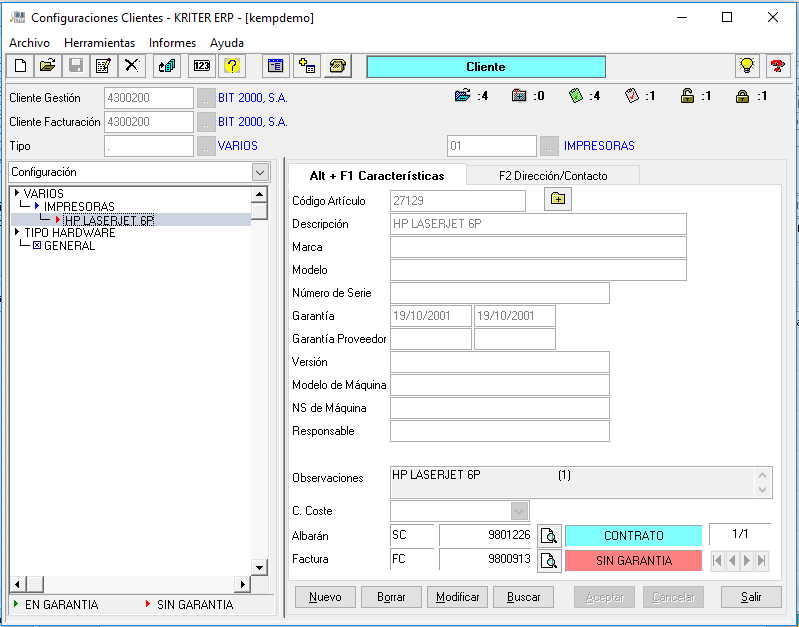
Task: Open Cliente Gestión lookup ellipsis button
Action: pos(206,98)
